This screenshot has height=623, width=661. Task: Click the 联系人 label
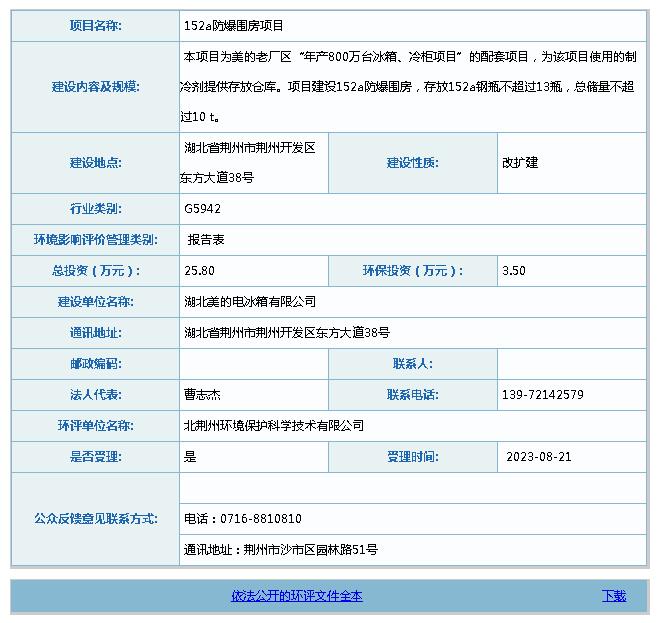(x=413, y=364)
